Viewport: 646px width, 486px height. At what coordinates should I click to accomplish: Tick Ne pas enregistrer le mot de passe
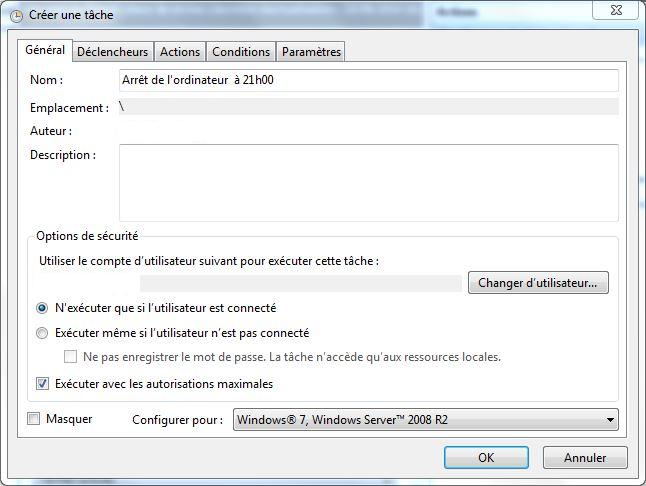coord(70,357)
